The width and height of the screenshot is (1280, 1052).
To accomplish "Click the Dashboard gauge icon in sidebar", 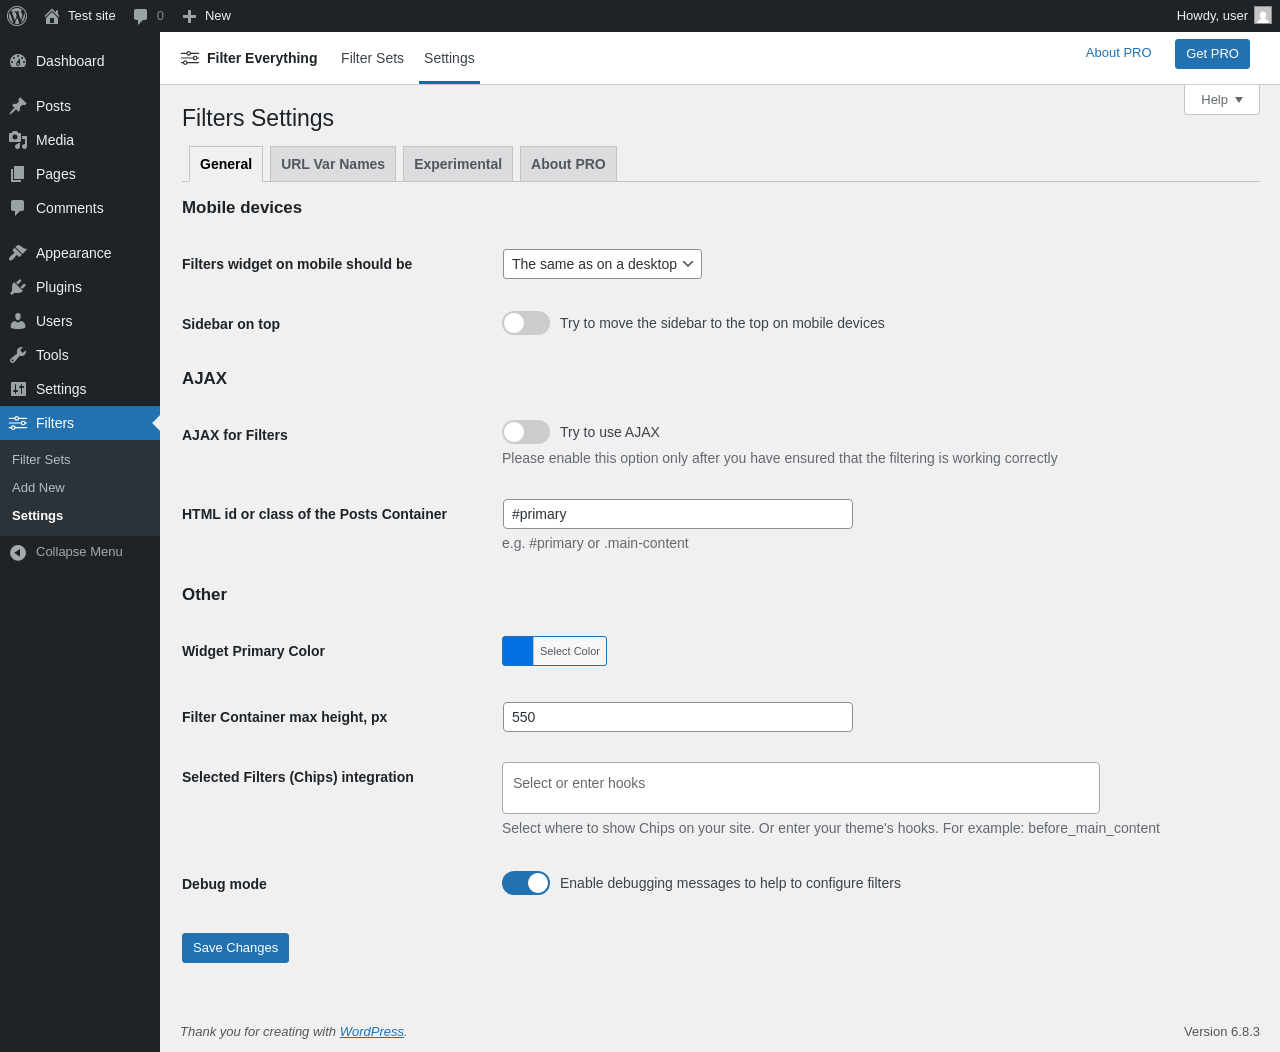I will click(18, 61).
